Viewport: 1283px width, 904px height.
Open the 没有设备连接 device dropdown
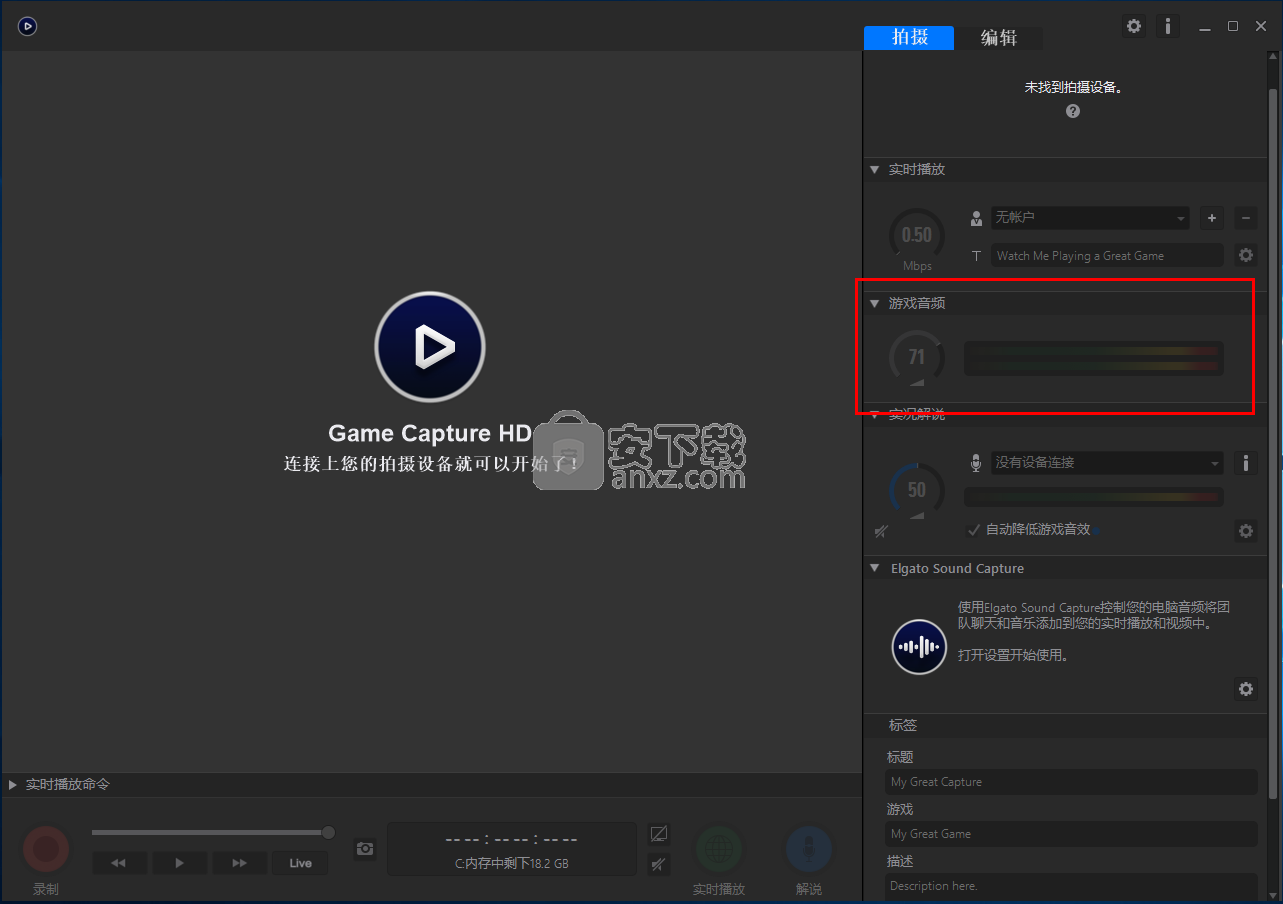coord(1107,463)
